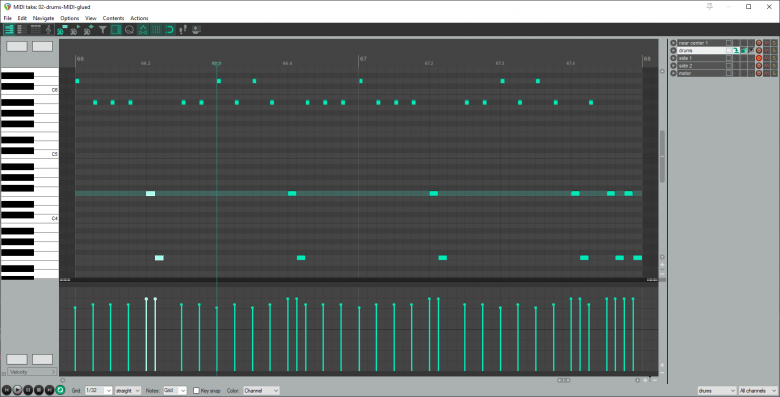Enable Key snap checkbox

click(196, 391)
